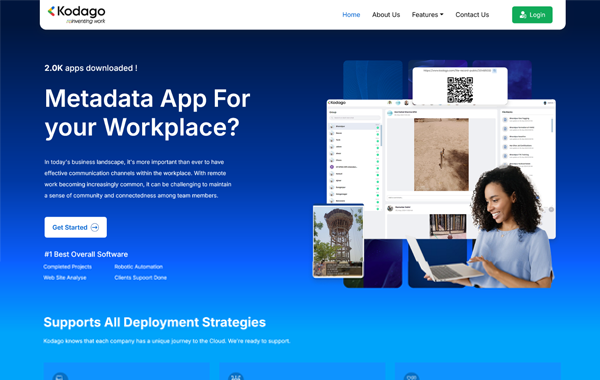Click the QR code image

click(460, 90)
